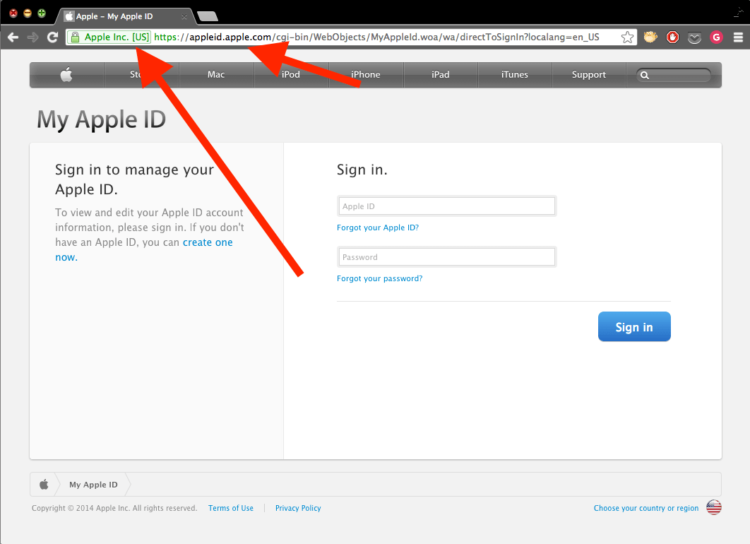This screenshot has height=544, width=750.
Task: Click the Apple logo in footer breadcrumb
Action: click(x=44, y=484)
